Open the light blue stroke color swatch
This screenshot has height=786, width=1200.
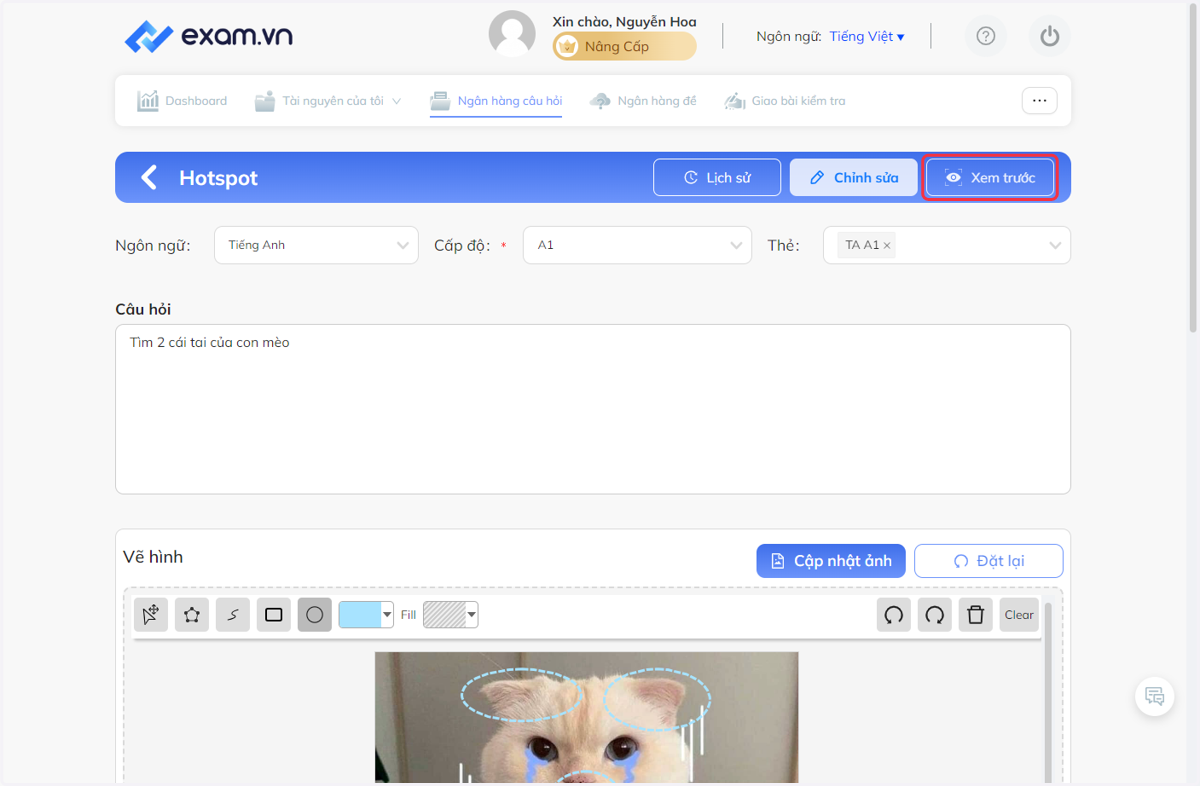(x=366, y=615)
